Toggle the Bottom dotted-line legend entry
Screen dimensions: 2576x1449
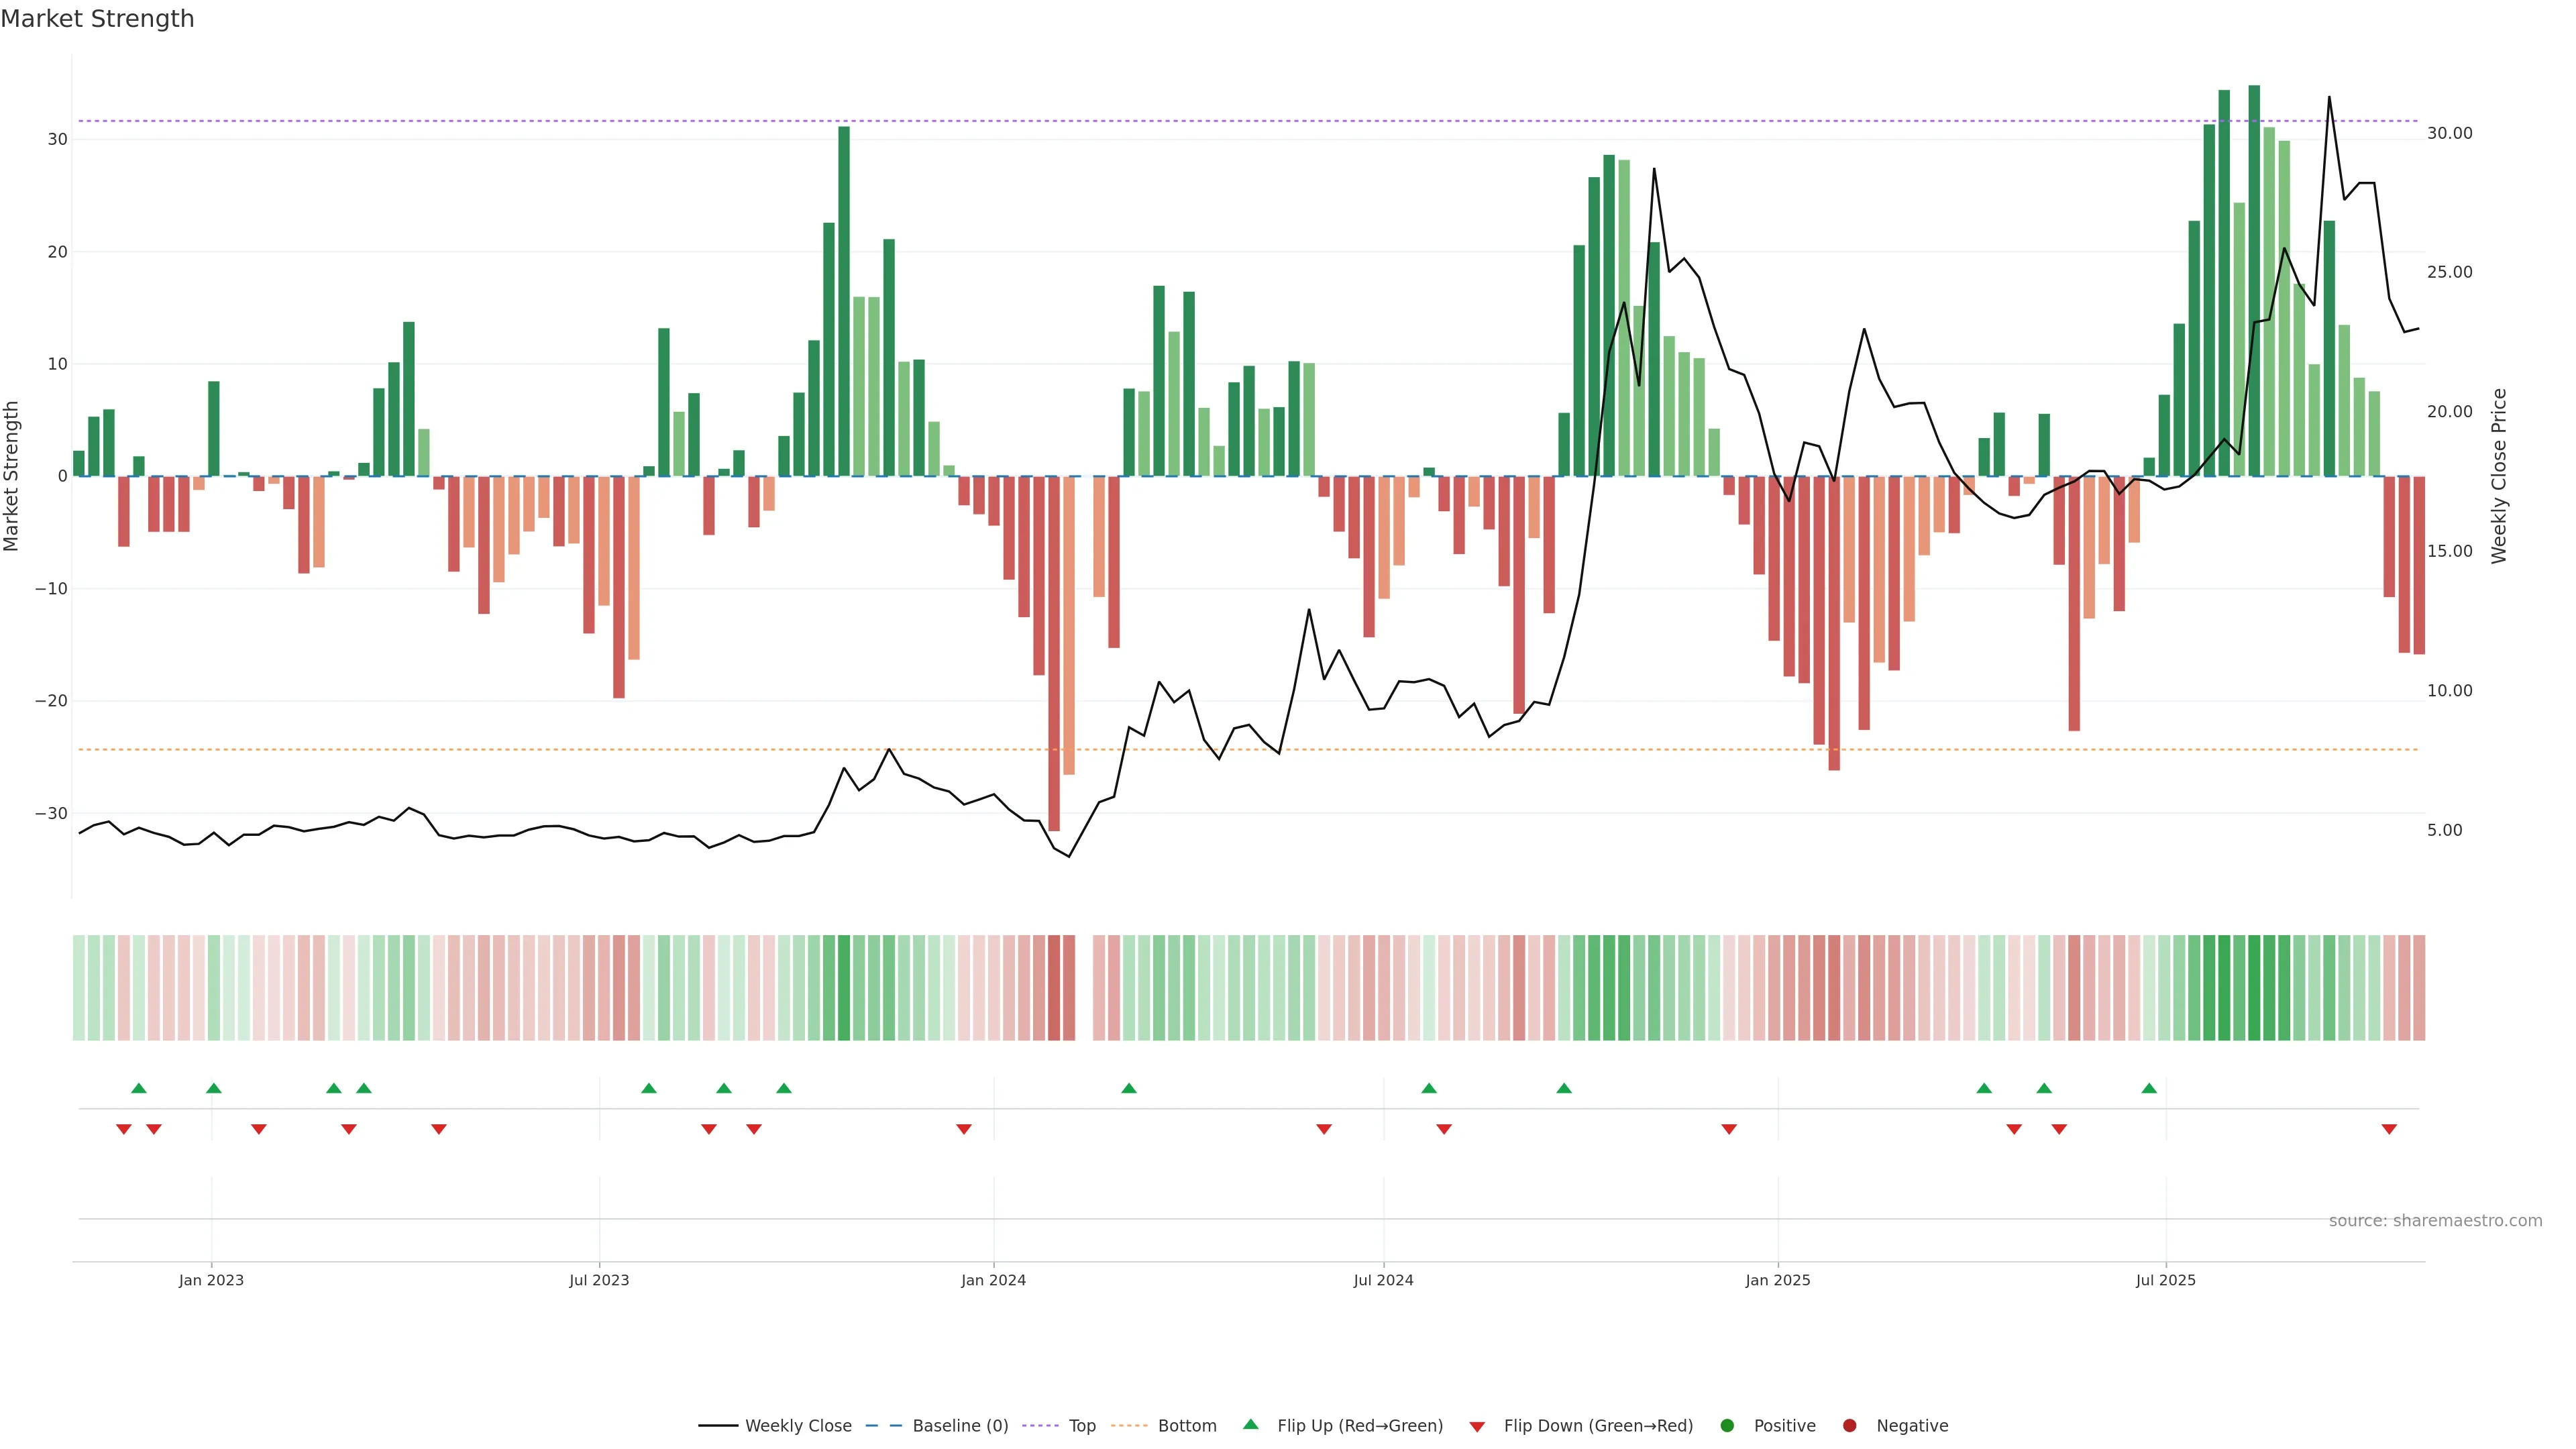[1186, 1426]
